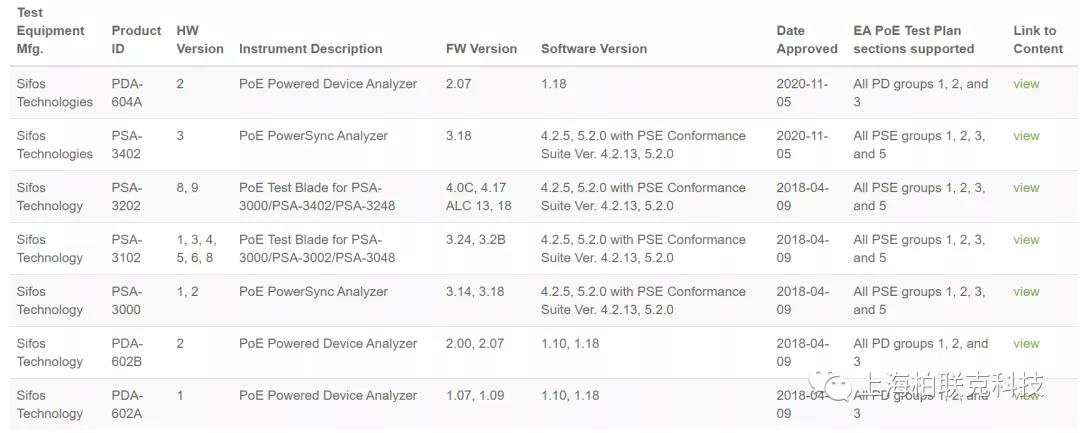
Task: Click the 2020-11-05 date in first row
Action: pyautogui.click(x=802, y=93)
